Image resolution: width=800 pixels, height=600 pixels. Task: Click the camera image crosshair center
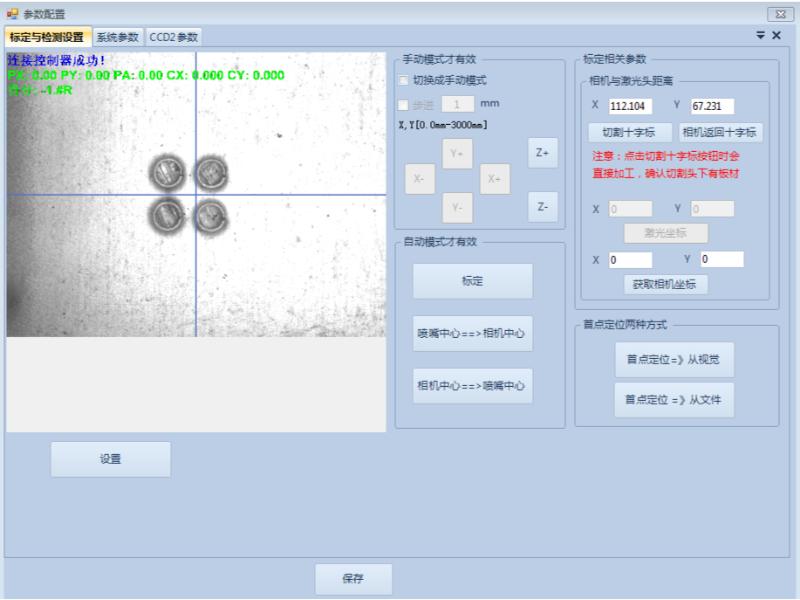(195, 194)
